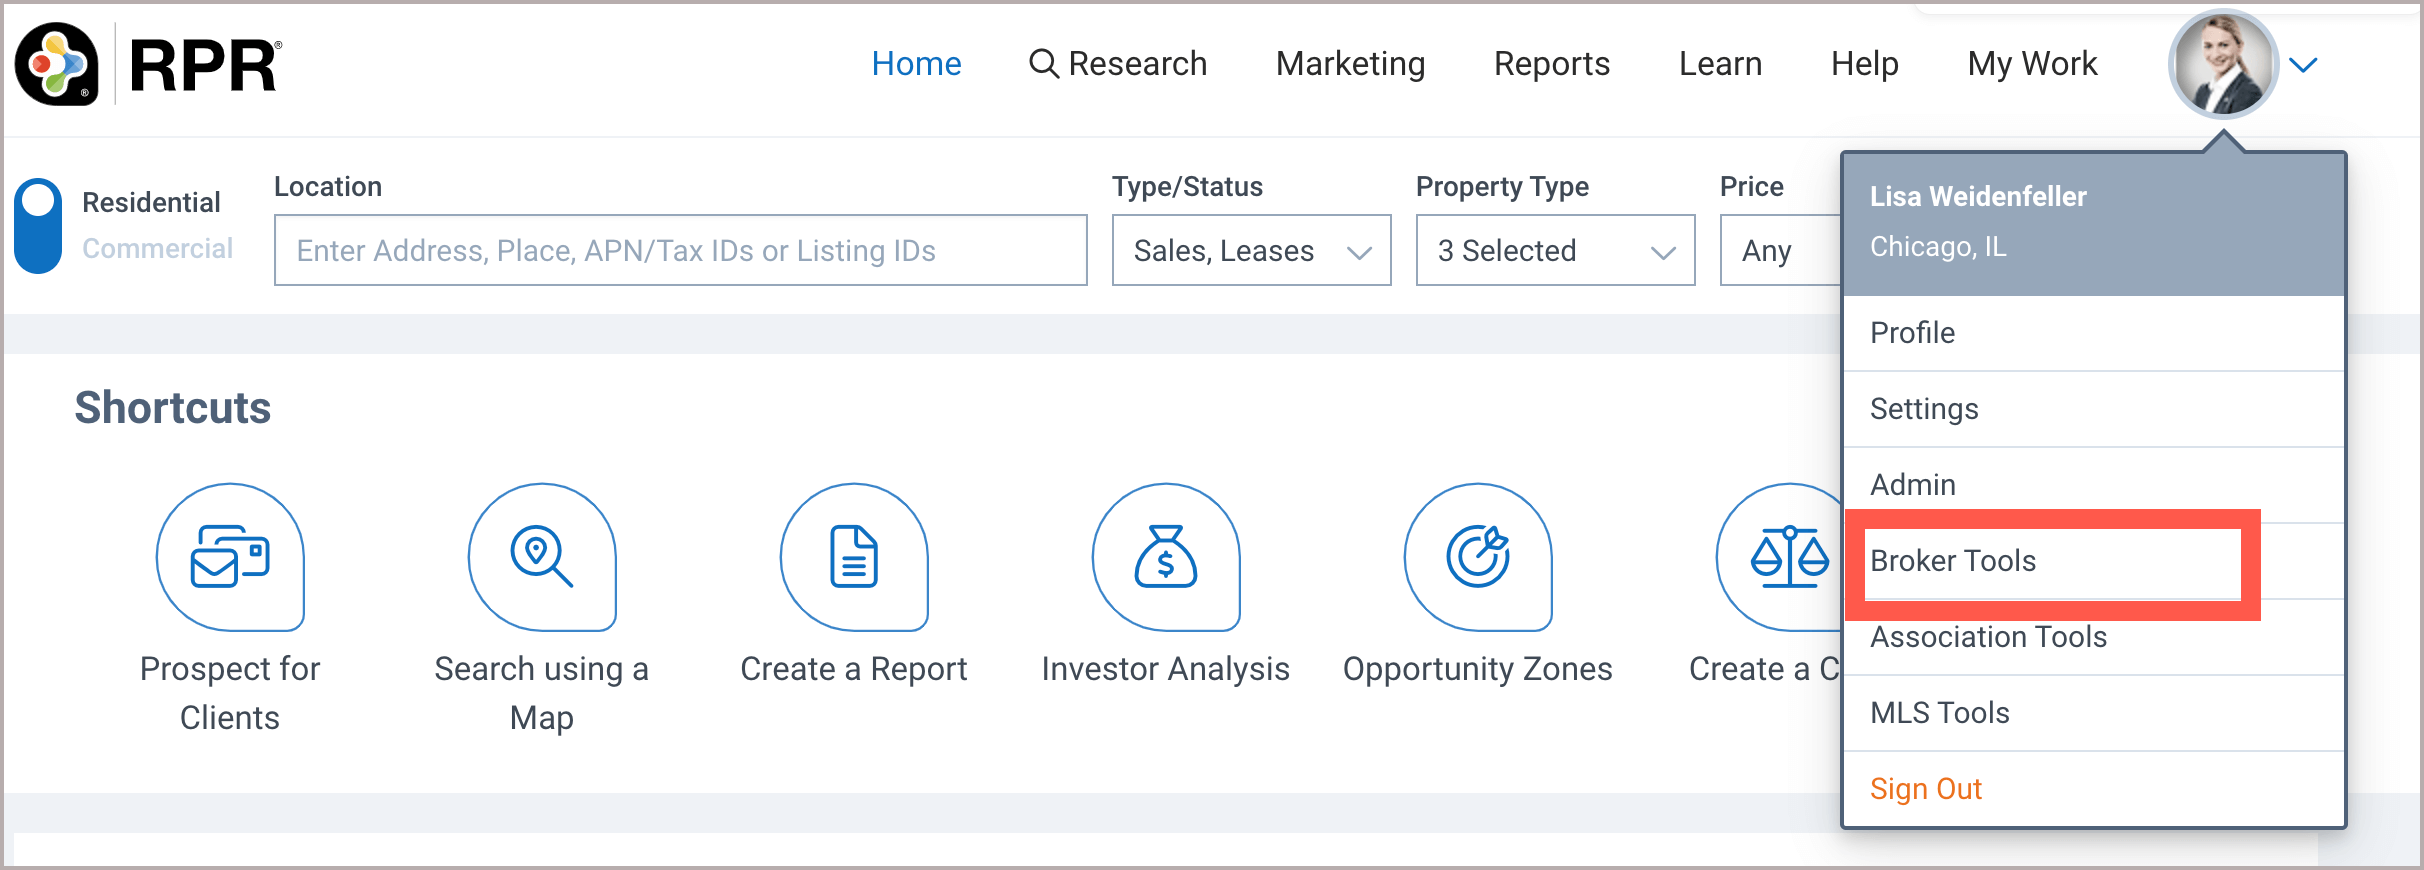The height and width of the screenshot is (870, 2424).
Task: Toggle the Residential/Commercial switch
Action: click(x=39, y=226)
